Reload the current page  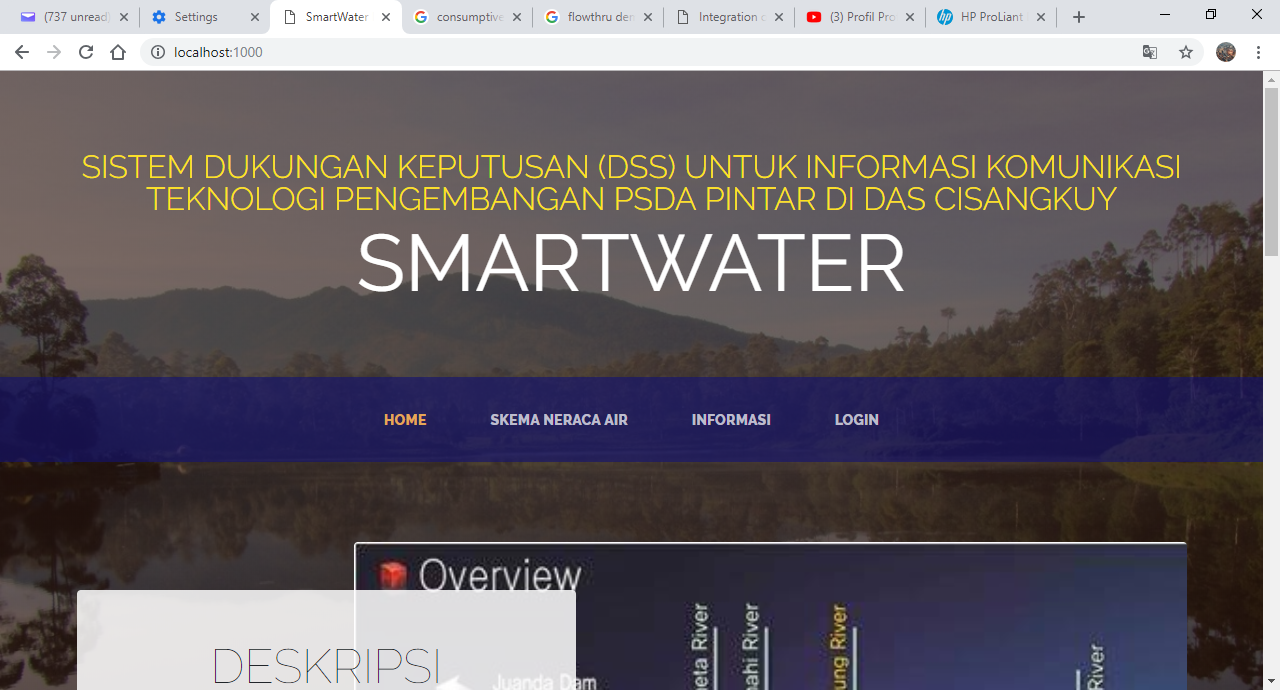pos(86,52)
